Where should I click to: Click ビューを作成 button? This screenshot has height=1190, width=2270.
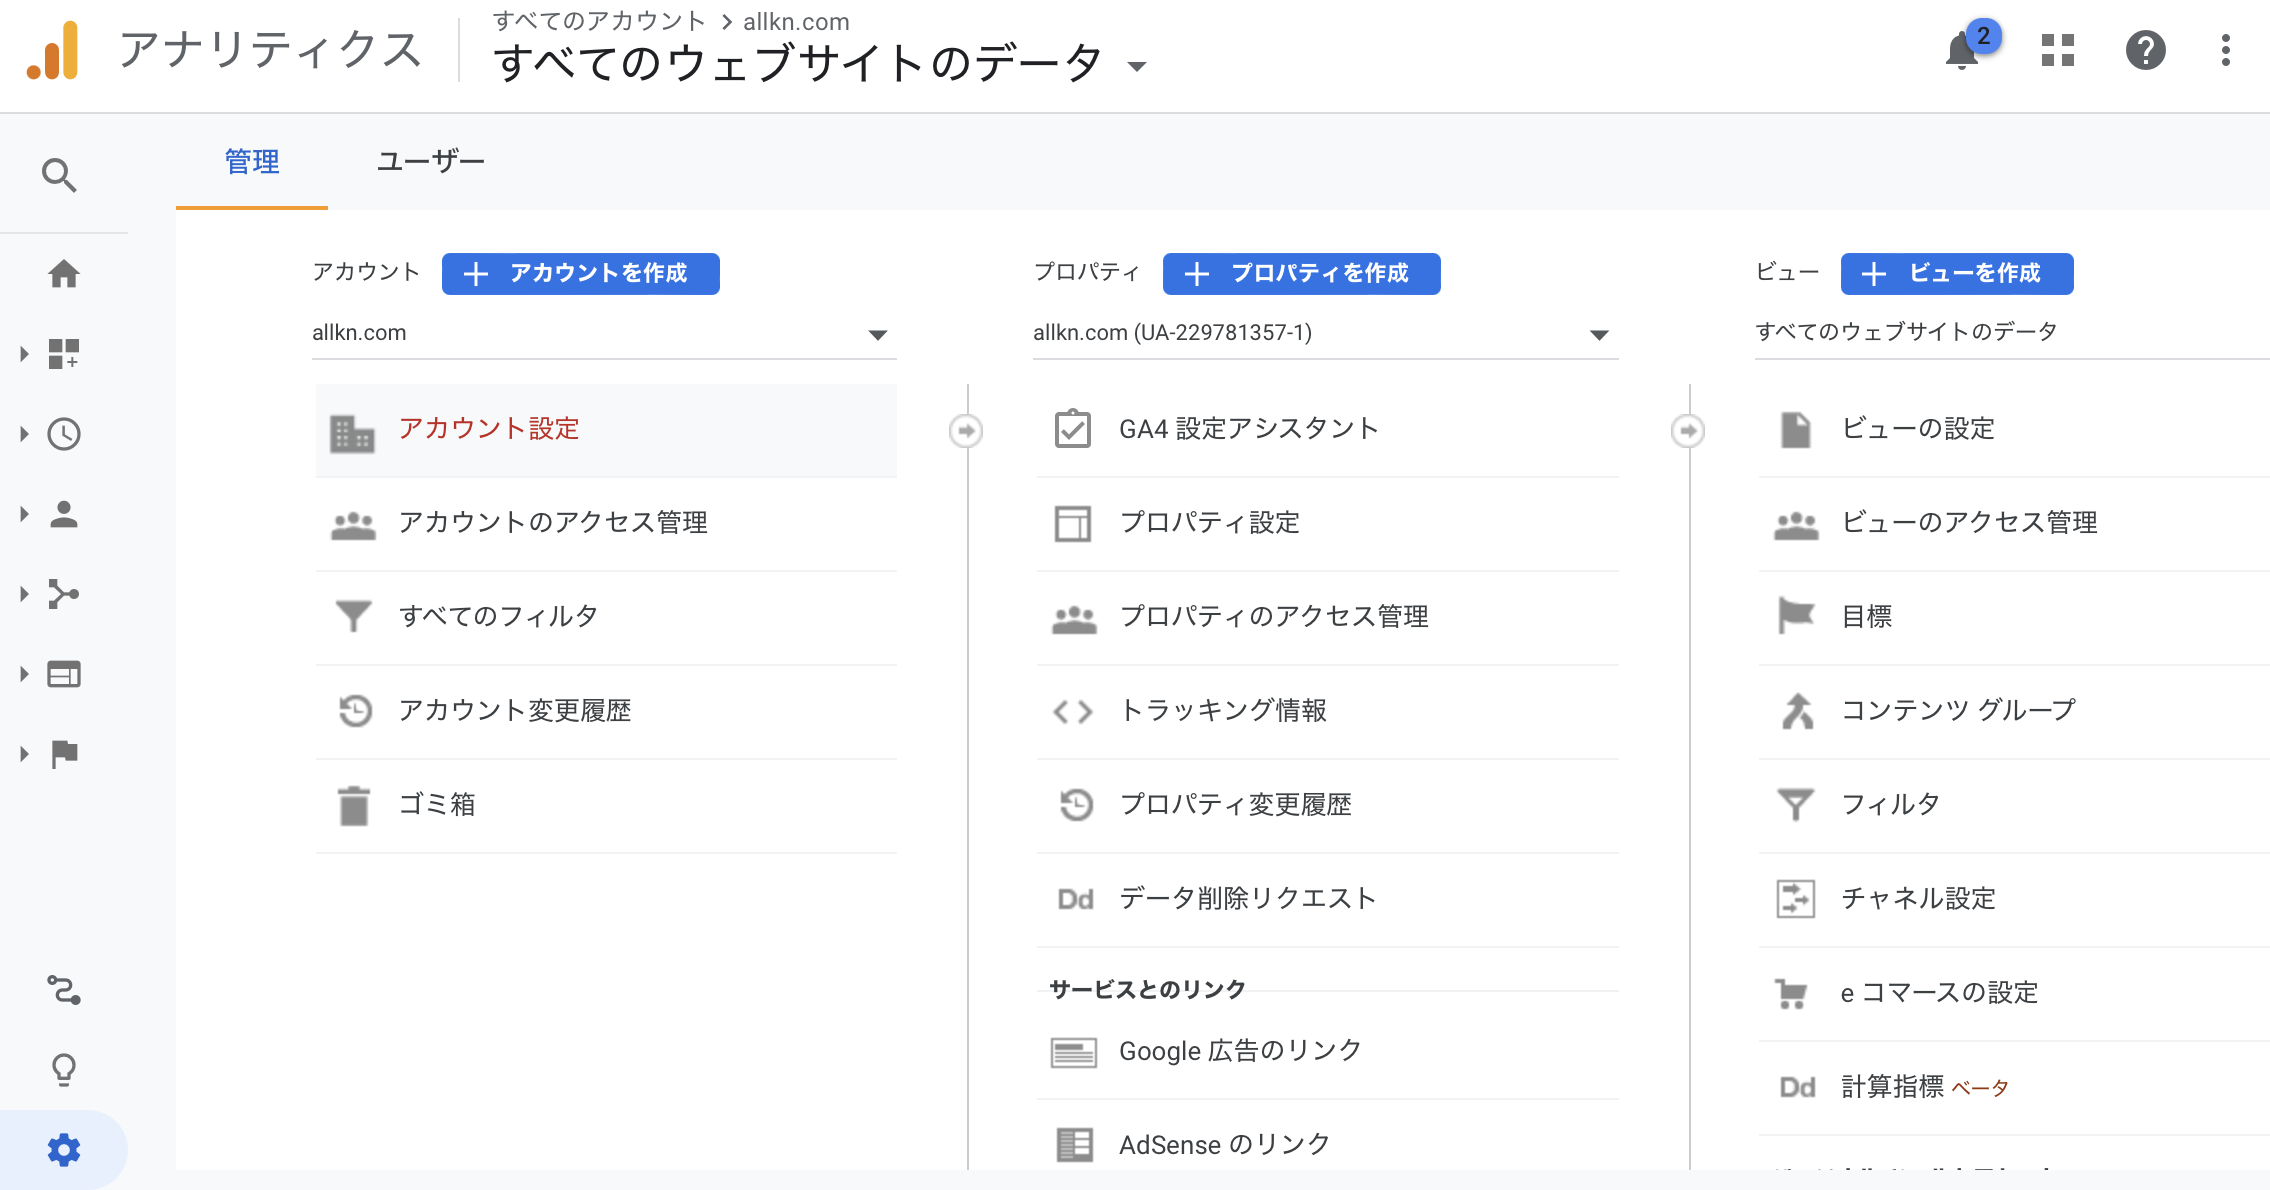[x=1957, y=274]
